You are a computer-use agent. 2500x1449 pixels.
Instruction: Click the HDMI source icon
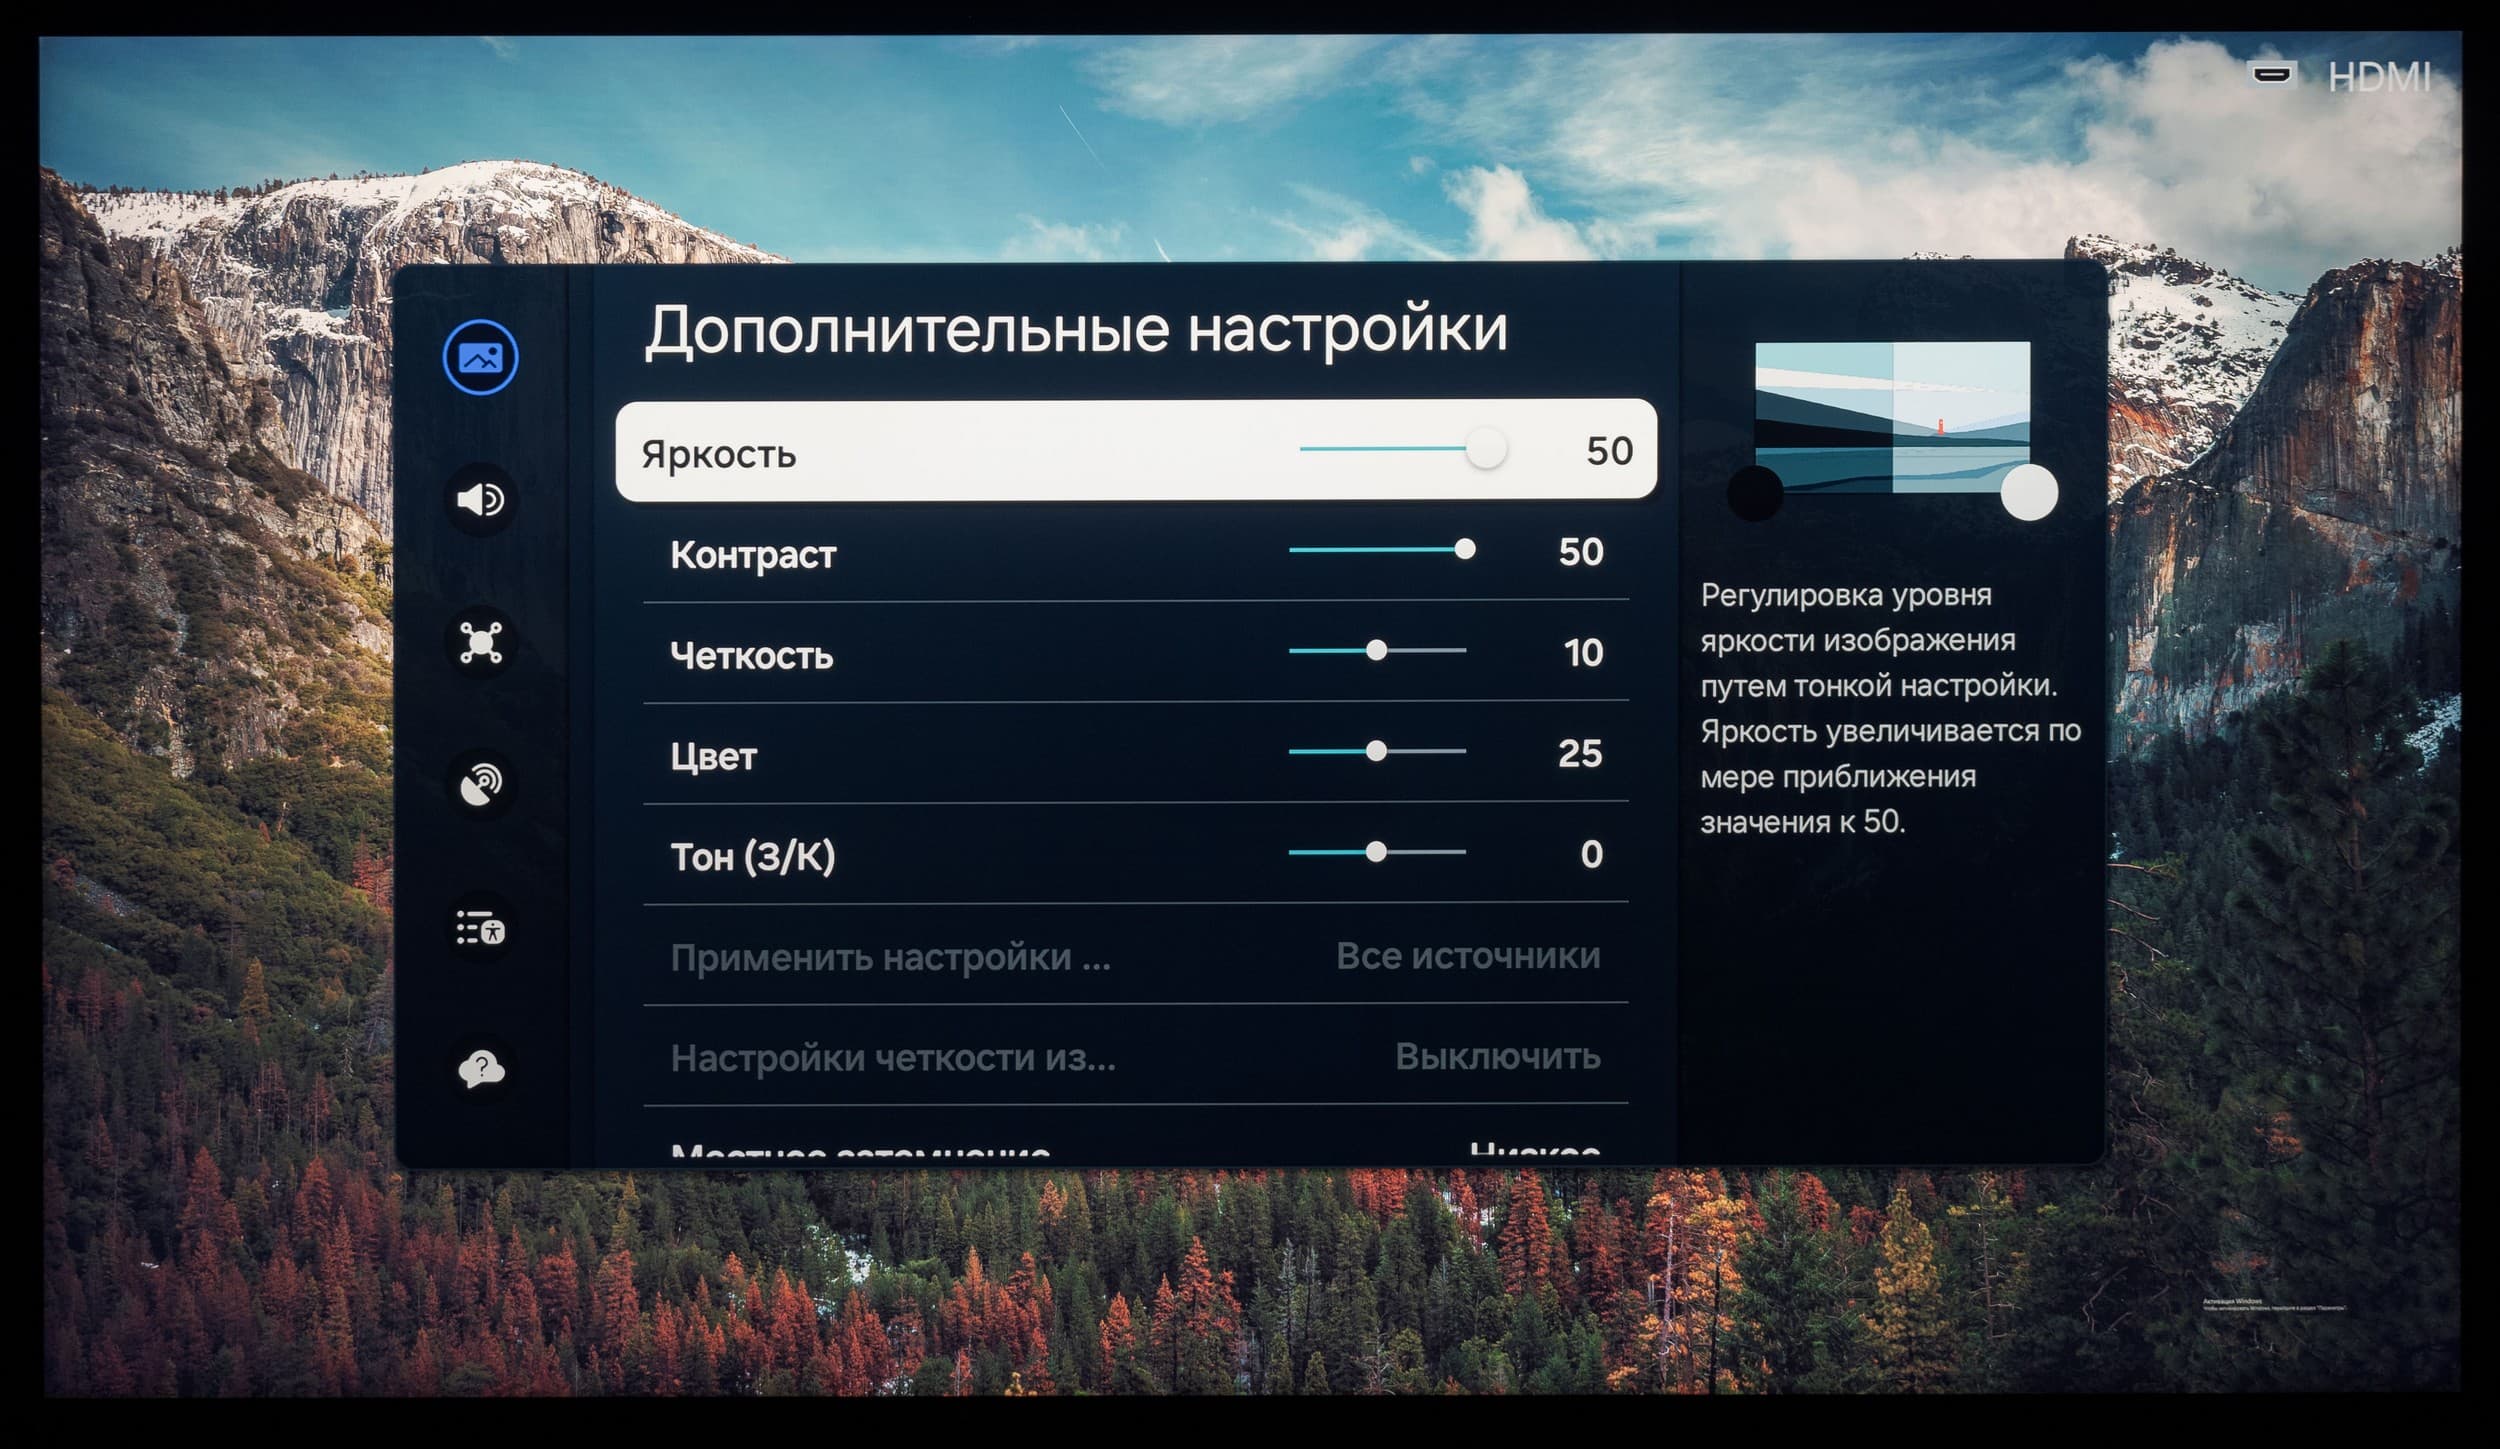pos(2271,75)
